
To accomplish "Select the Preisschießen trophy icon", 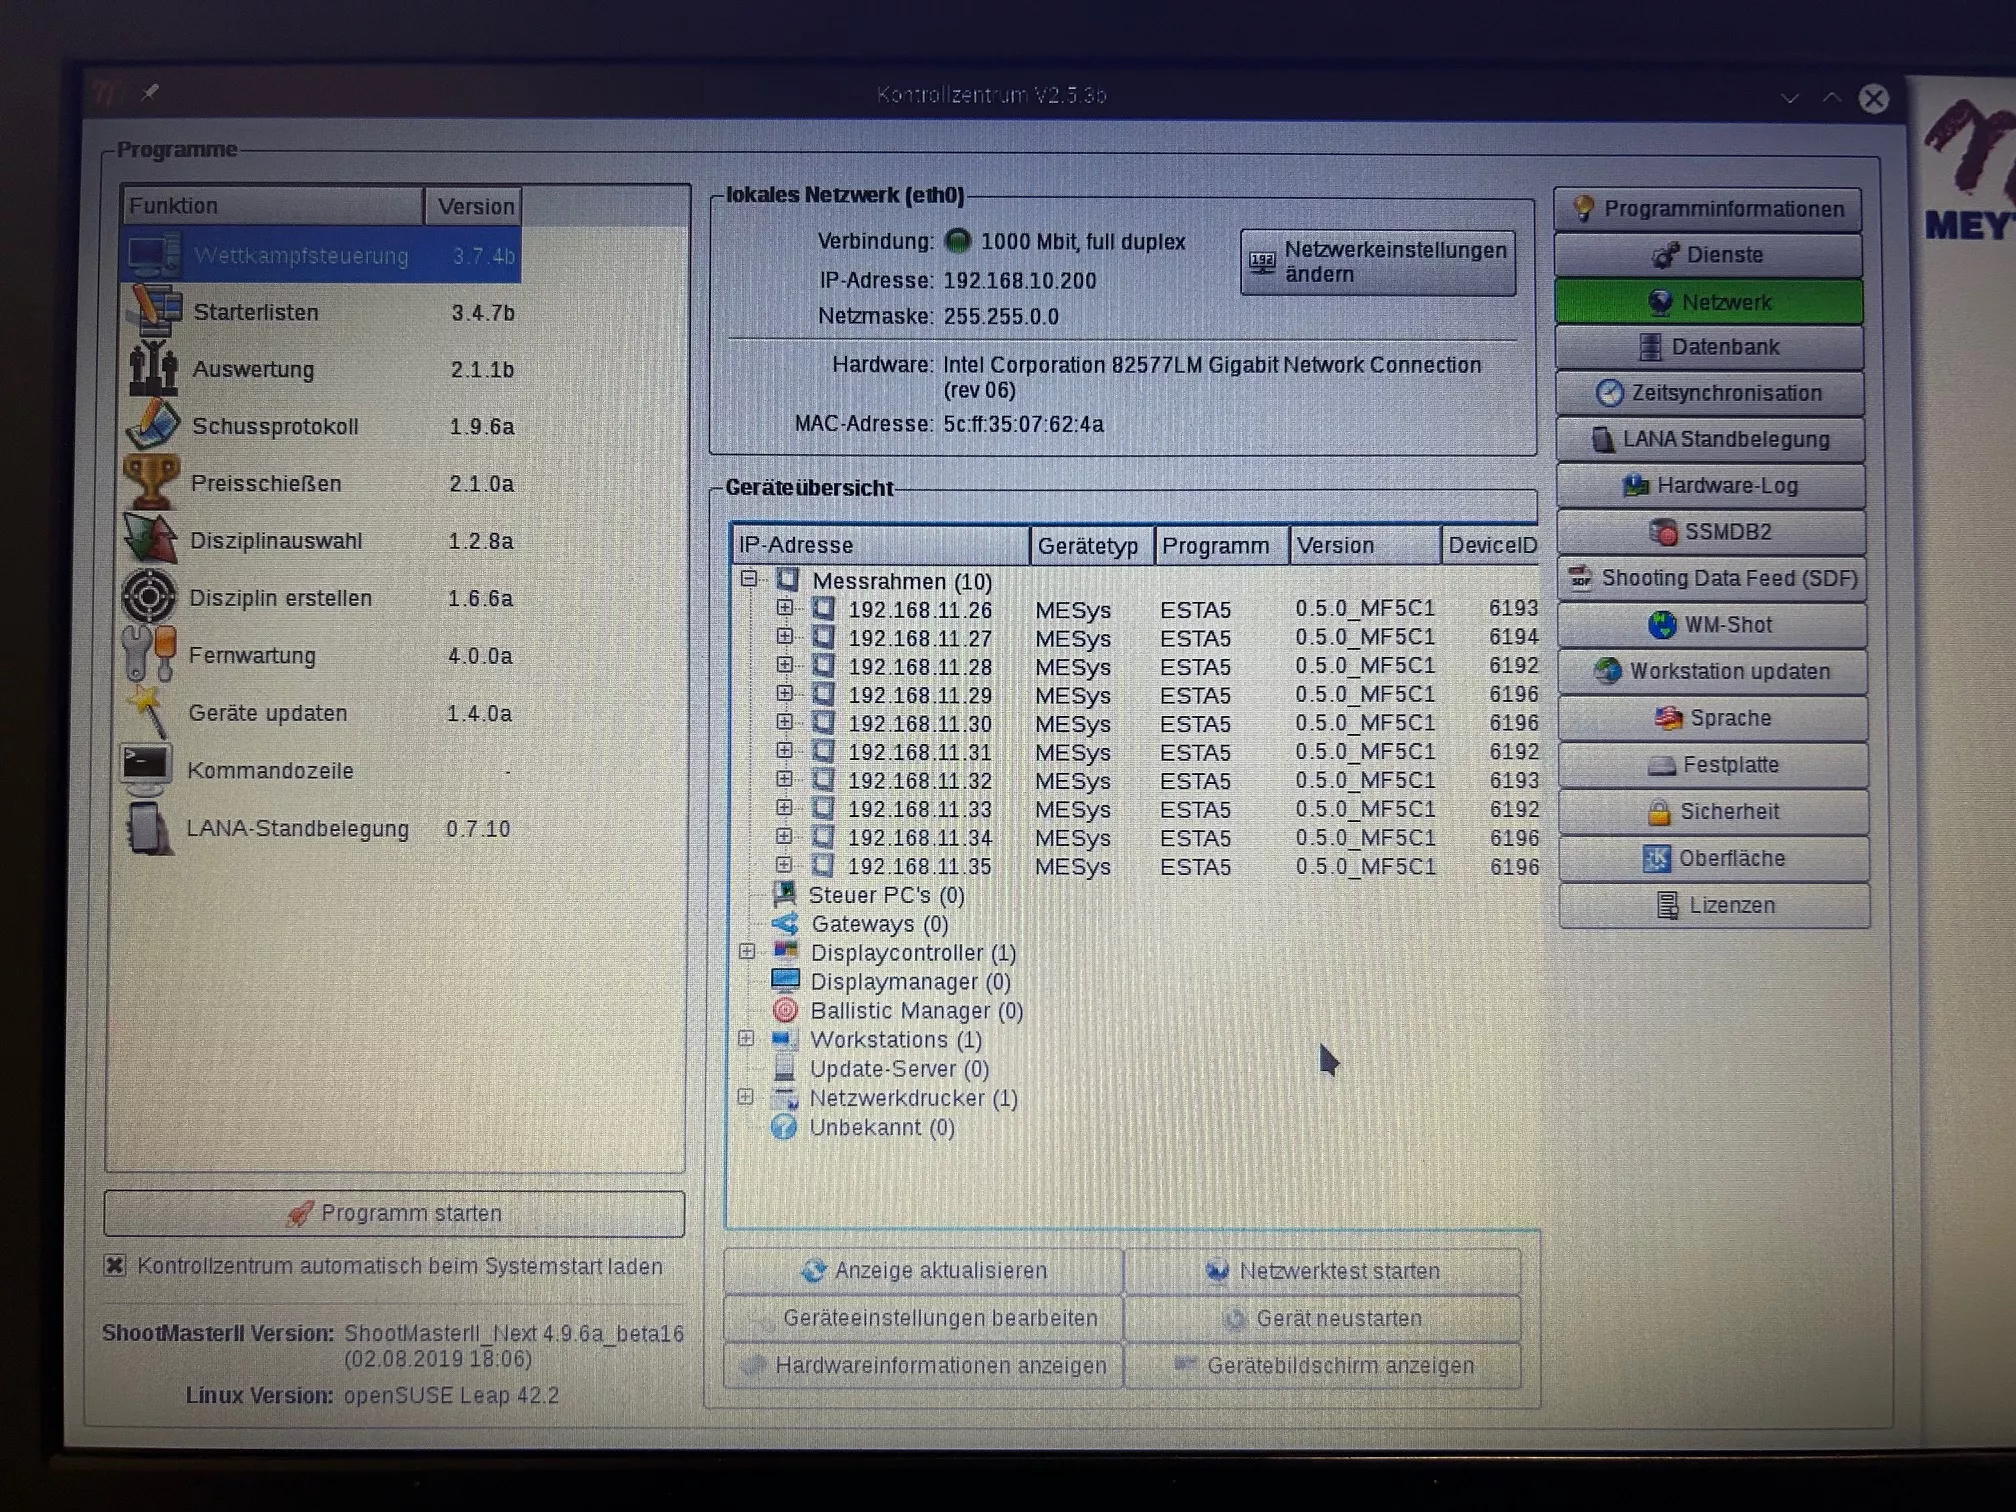I will tap(151, 482).
